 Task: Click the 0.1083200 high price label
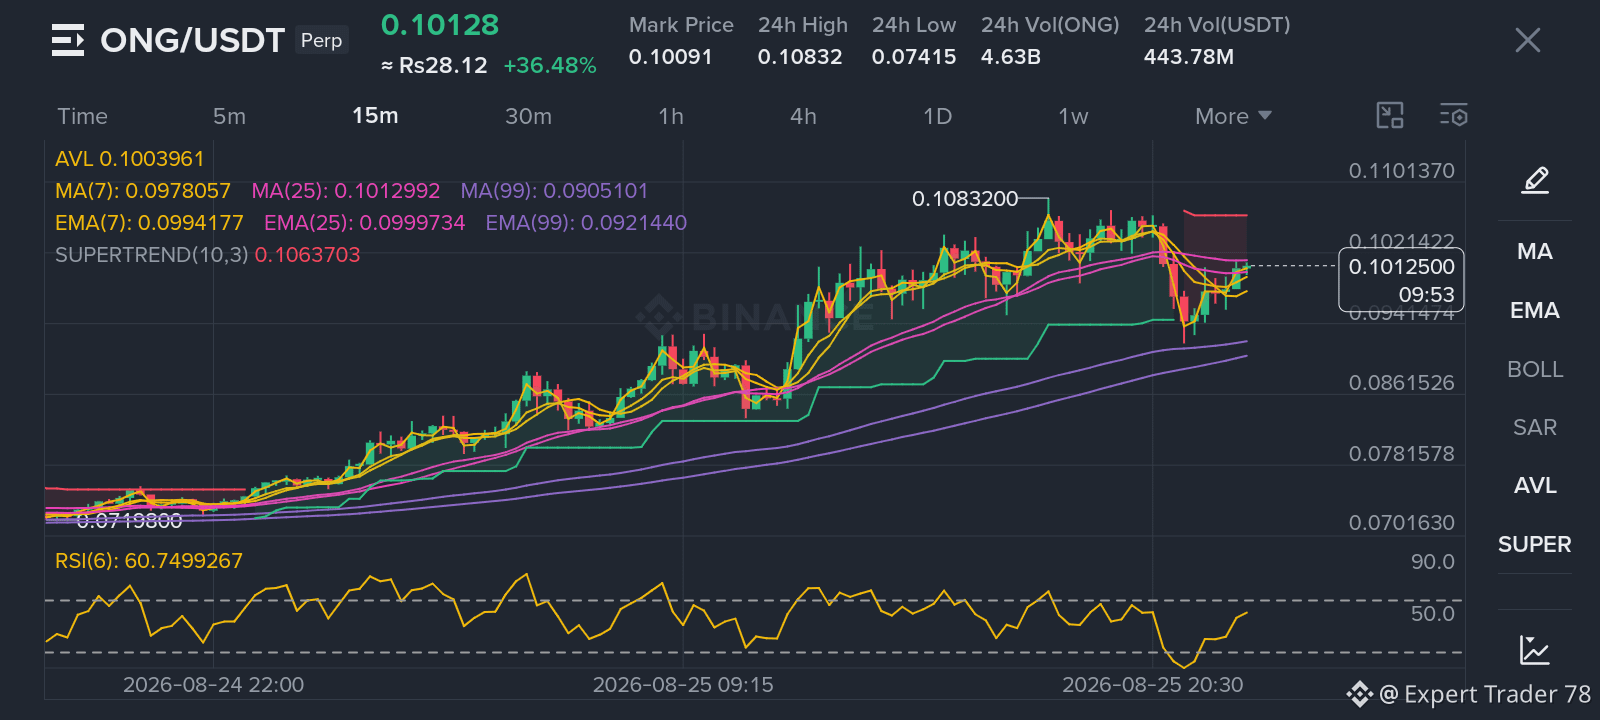(x=964, y=199)
